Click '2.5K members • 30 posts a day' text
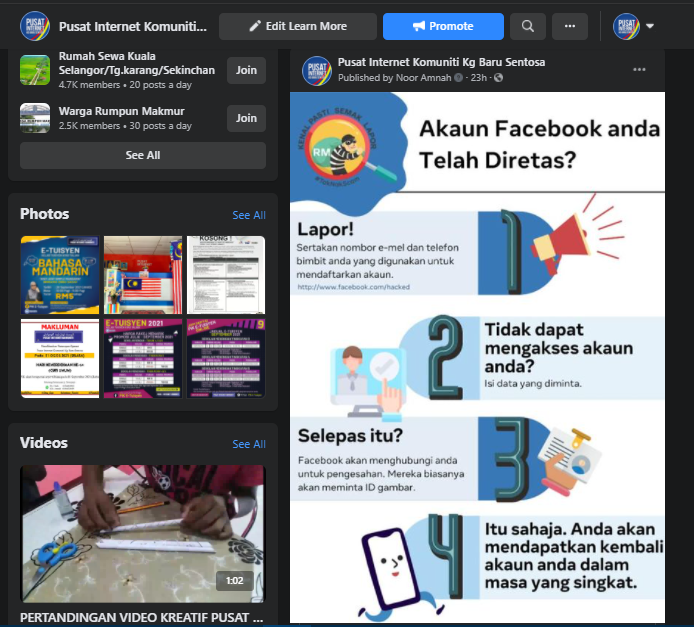Image resolution: width=694 pixels, height=627 pixels. (x=125, y=126)
